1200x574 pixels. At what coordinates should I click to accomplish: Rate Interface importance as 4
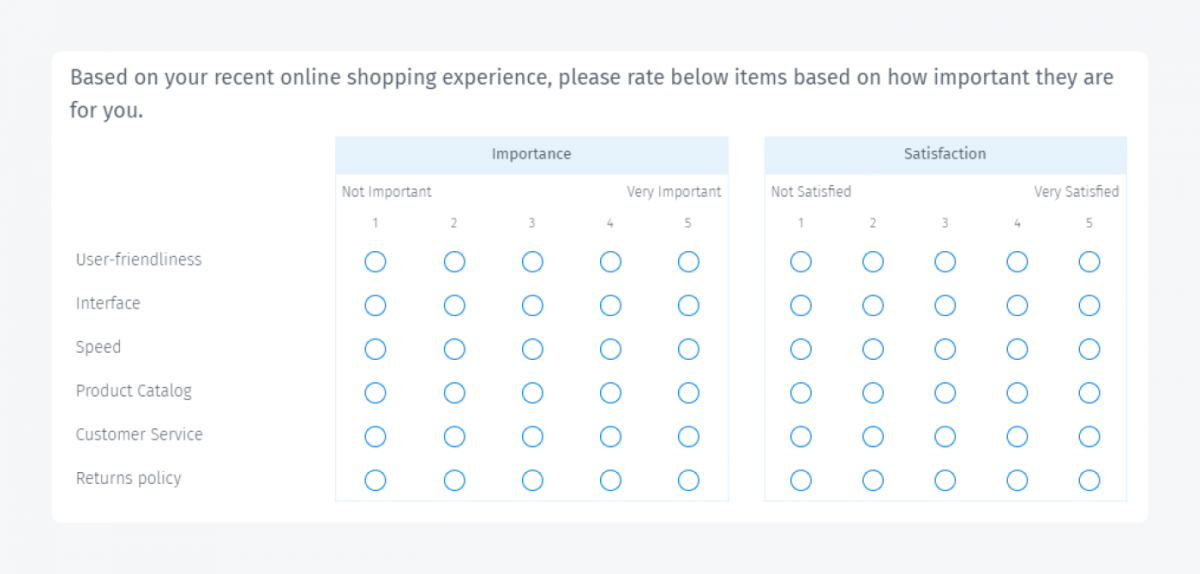tap(610, 305)
